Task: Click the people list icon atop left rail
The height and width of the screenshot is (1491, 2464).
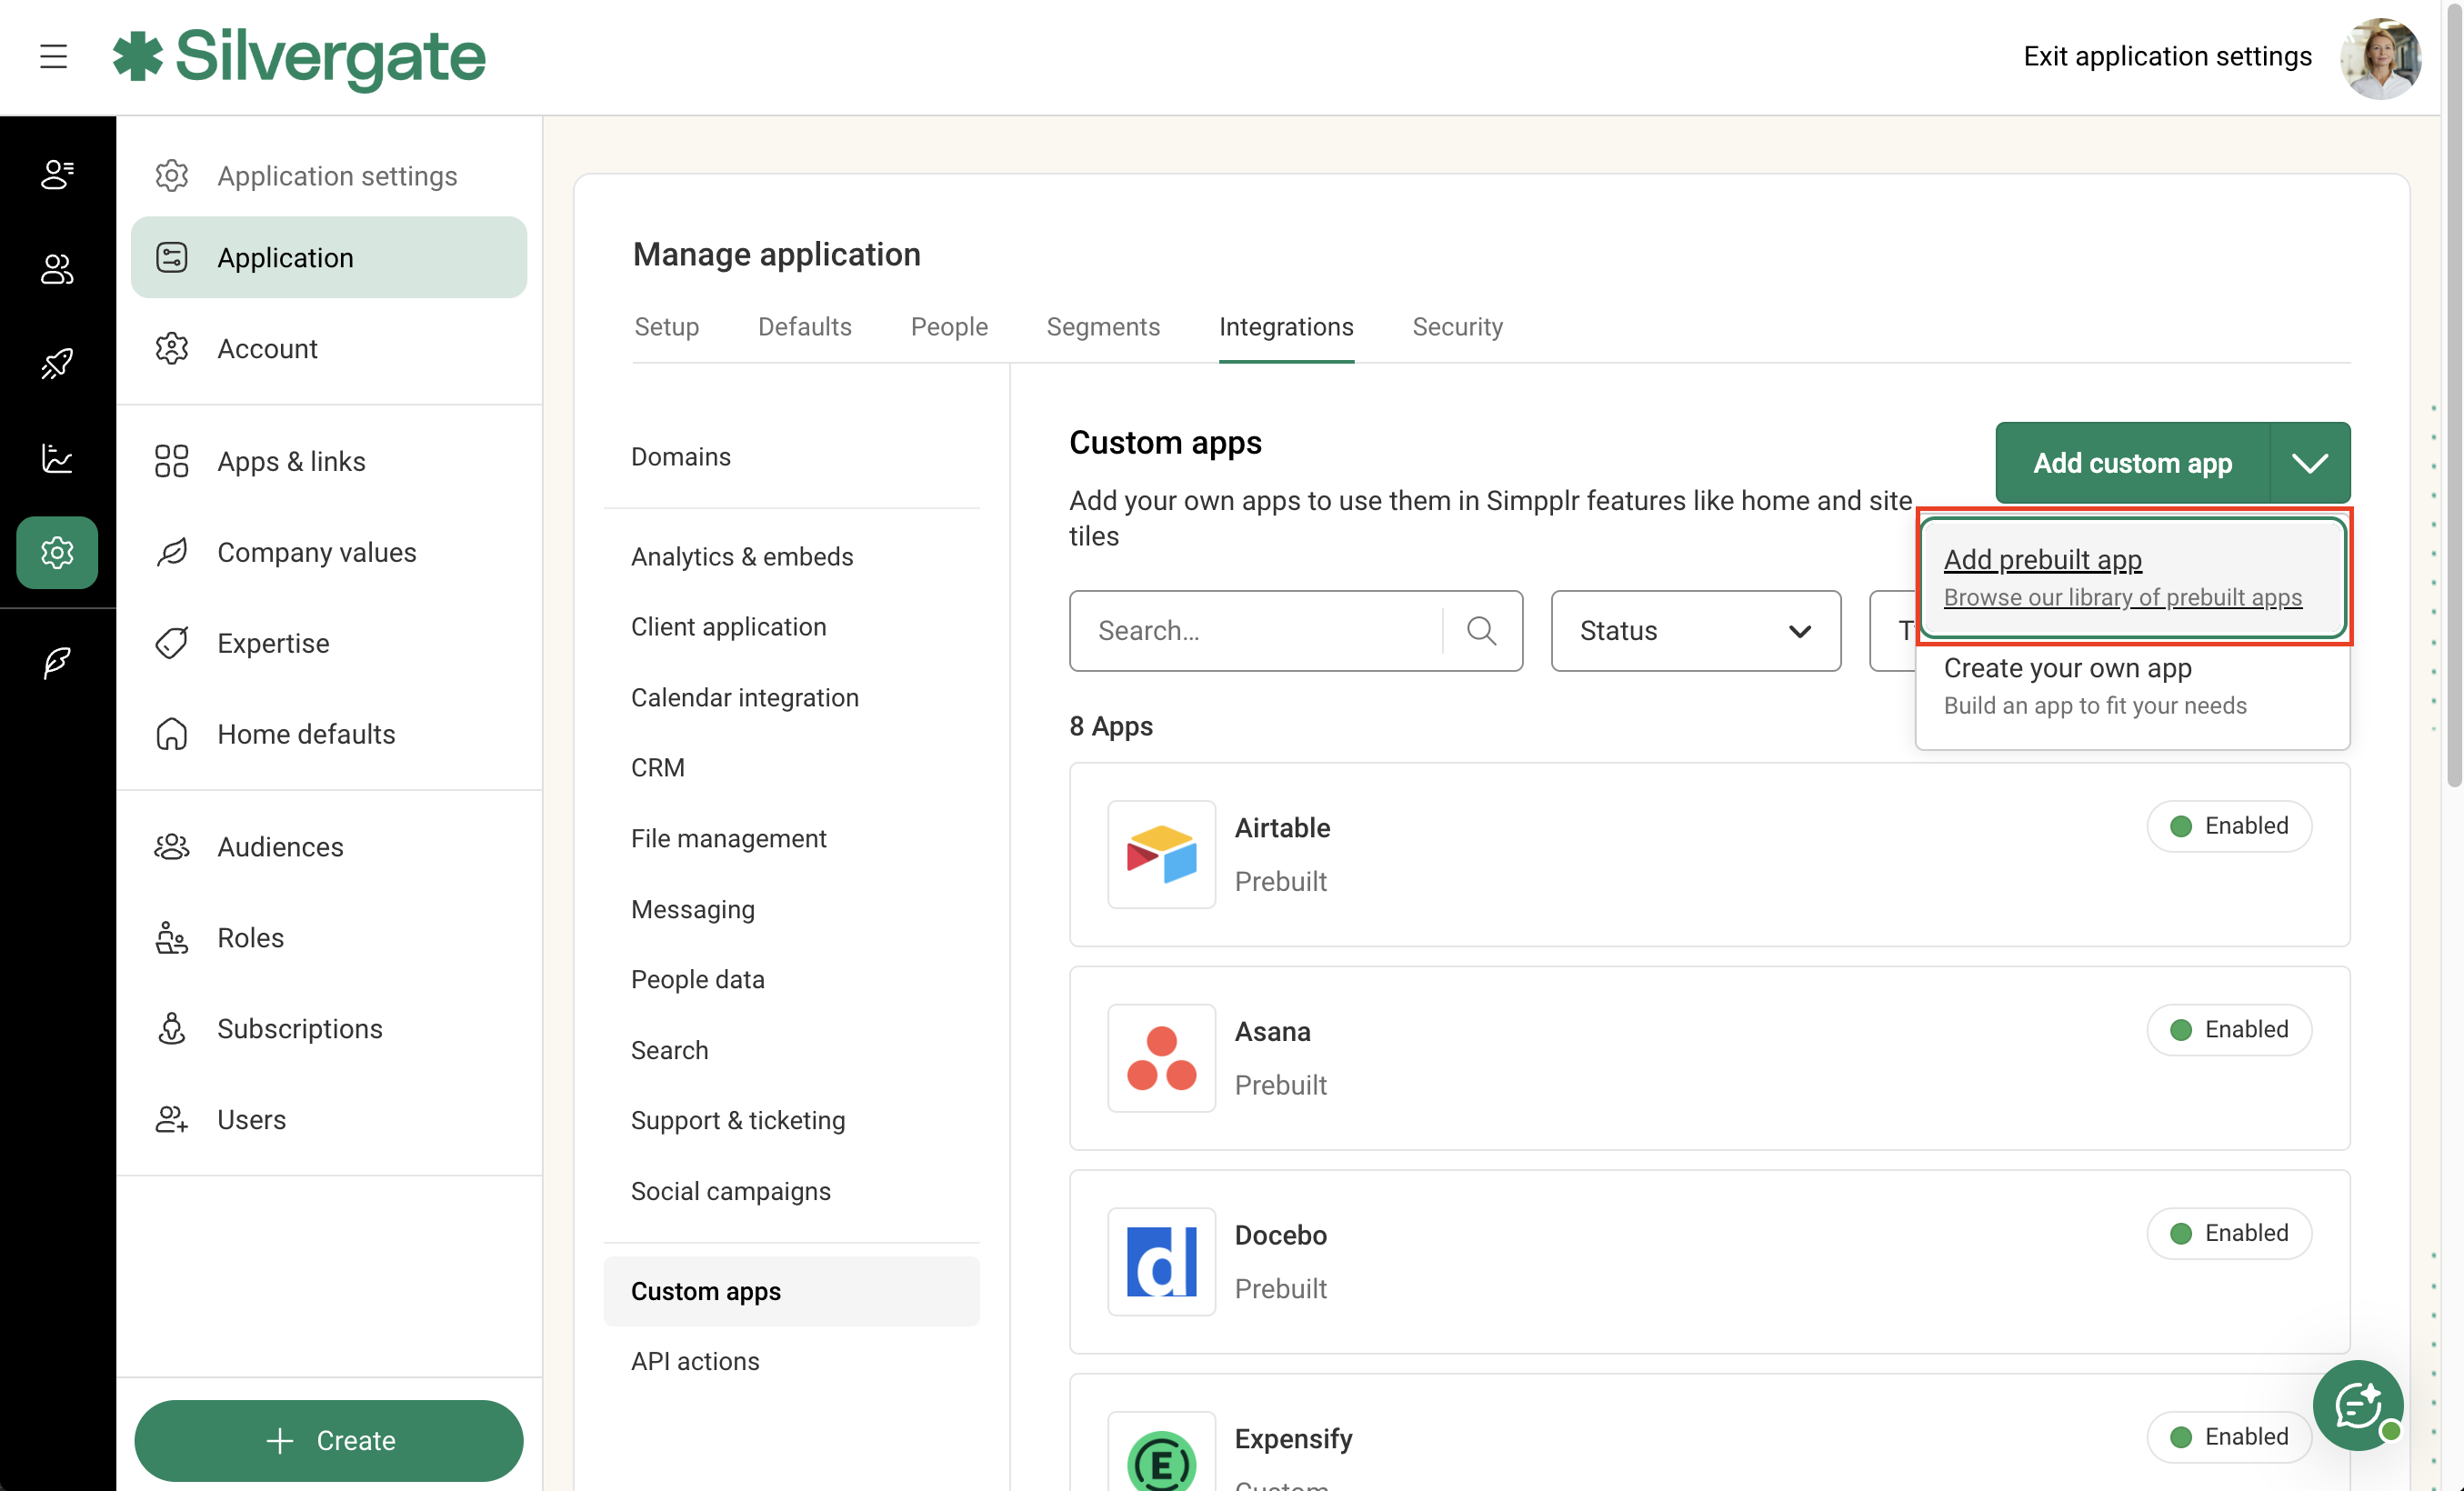Action: tap(57, 175)
